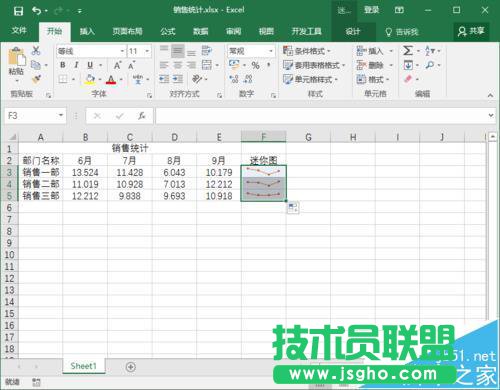Click in the formula bar

click(x=321, y=116)
